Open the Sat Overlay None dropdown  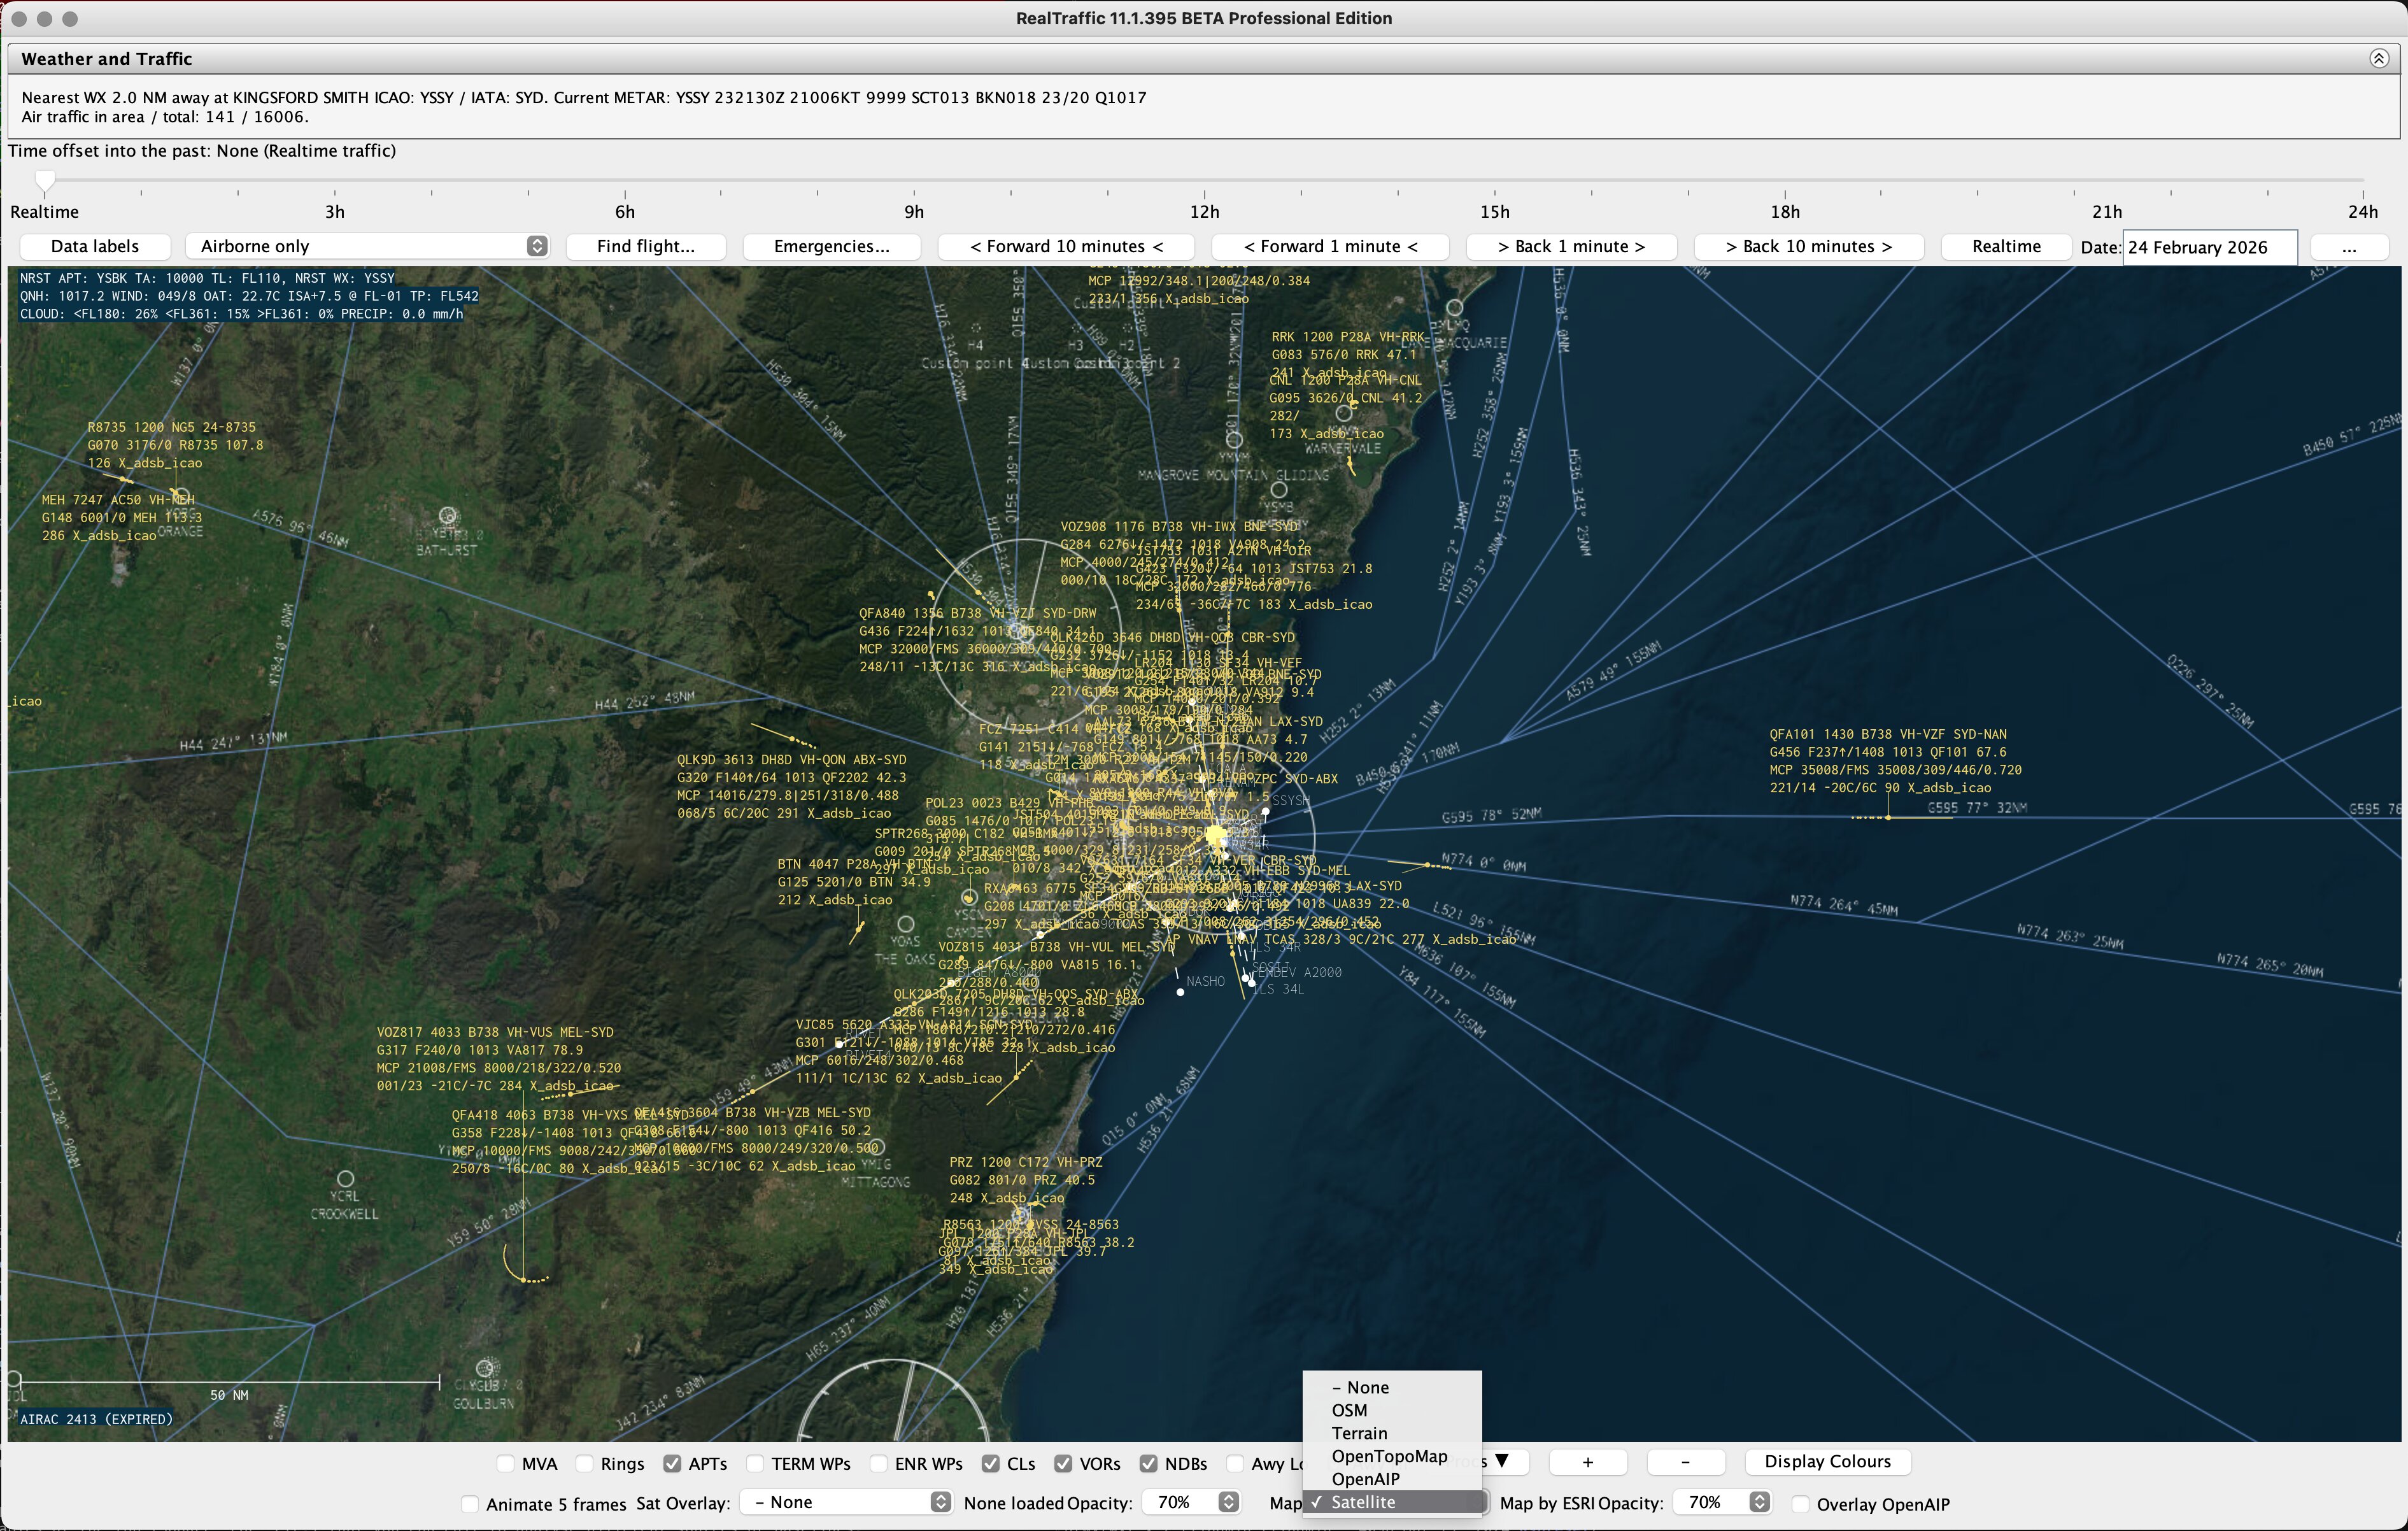(845, 1502)
